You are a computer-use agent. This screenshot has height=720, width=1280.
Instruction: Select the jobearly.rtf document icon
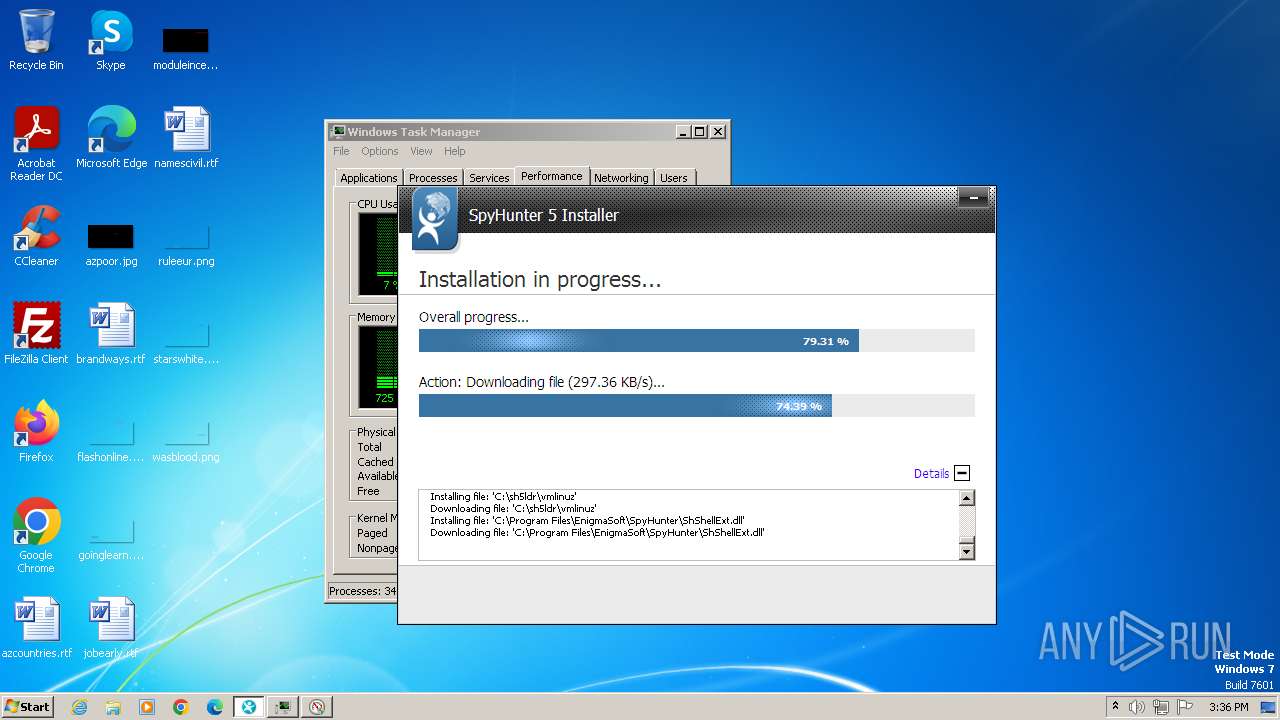click(x=111, y=627)
